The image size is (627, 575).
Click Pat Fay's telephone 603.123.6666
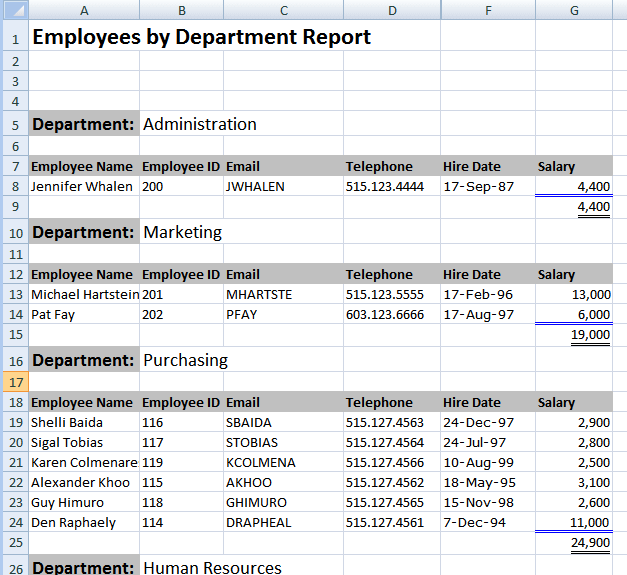click(385, 315)
